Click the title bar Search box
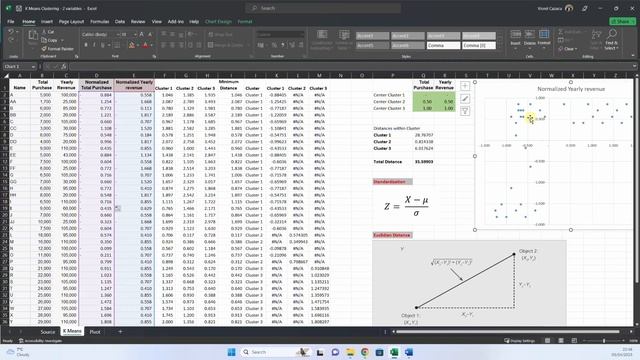 pyautogui.click(x=323, y=8)
